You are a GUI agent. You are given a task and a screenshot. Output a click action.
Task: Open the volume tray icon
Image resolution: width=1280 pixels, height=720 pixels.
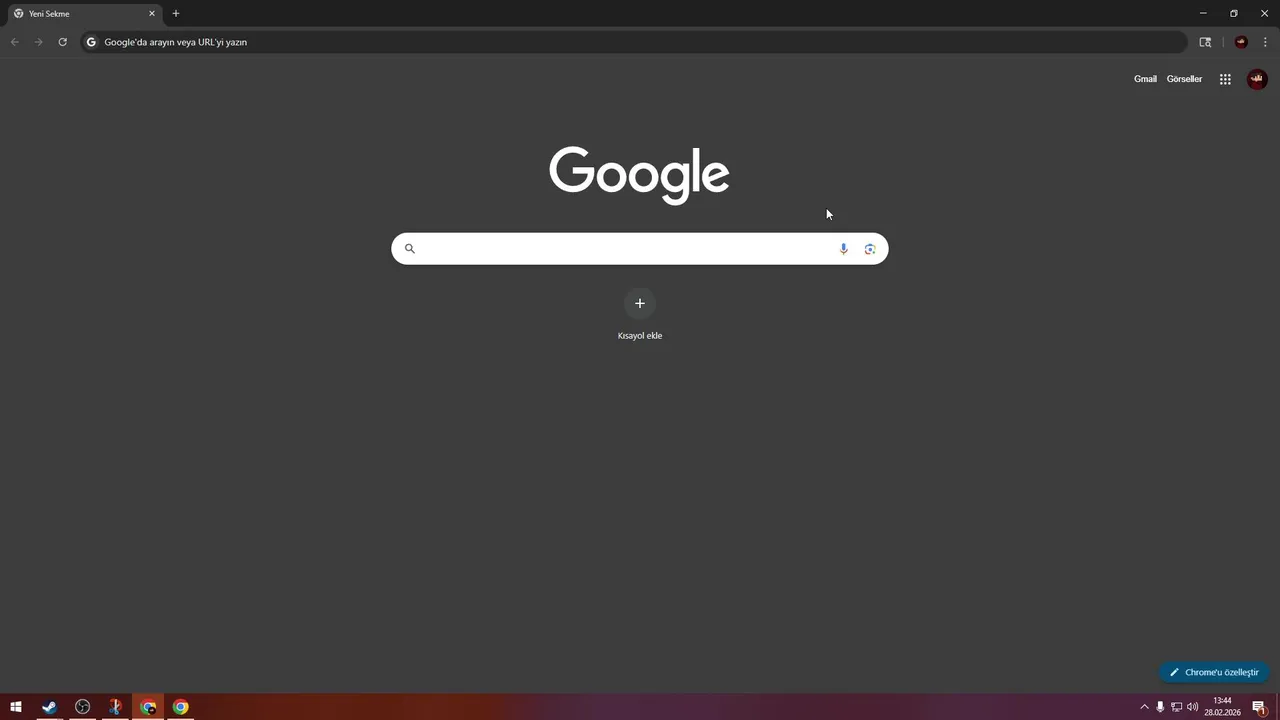point(1192,707)
